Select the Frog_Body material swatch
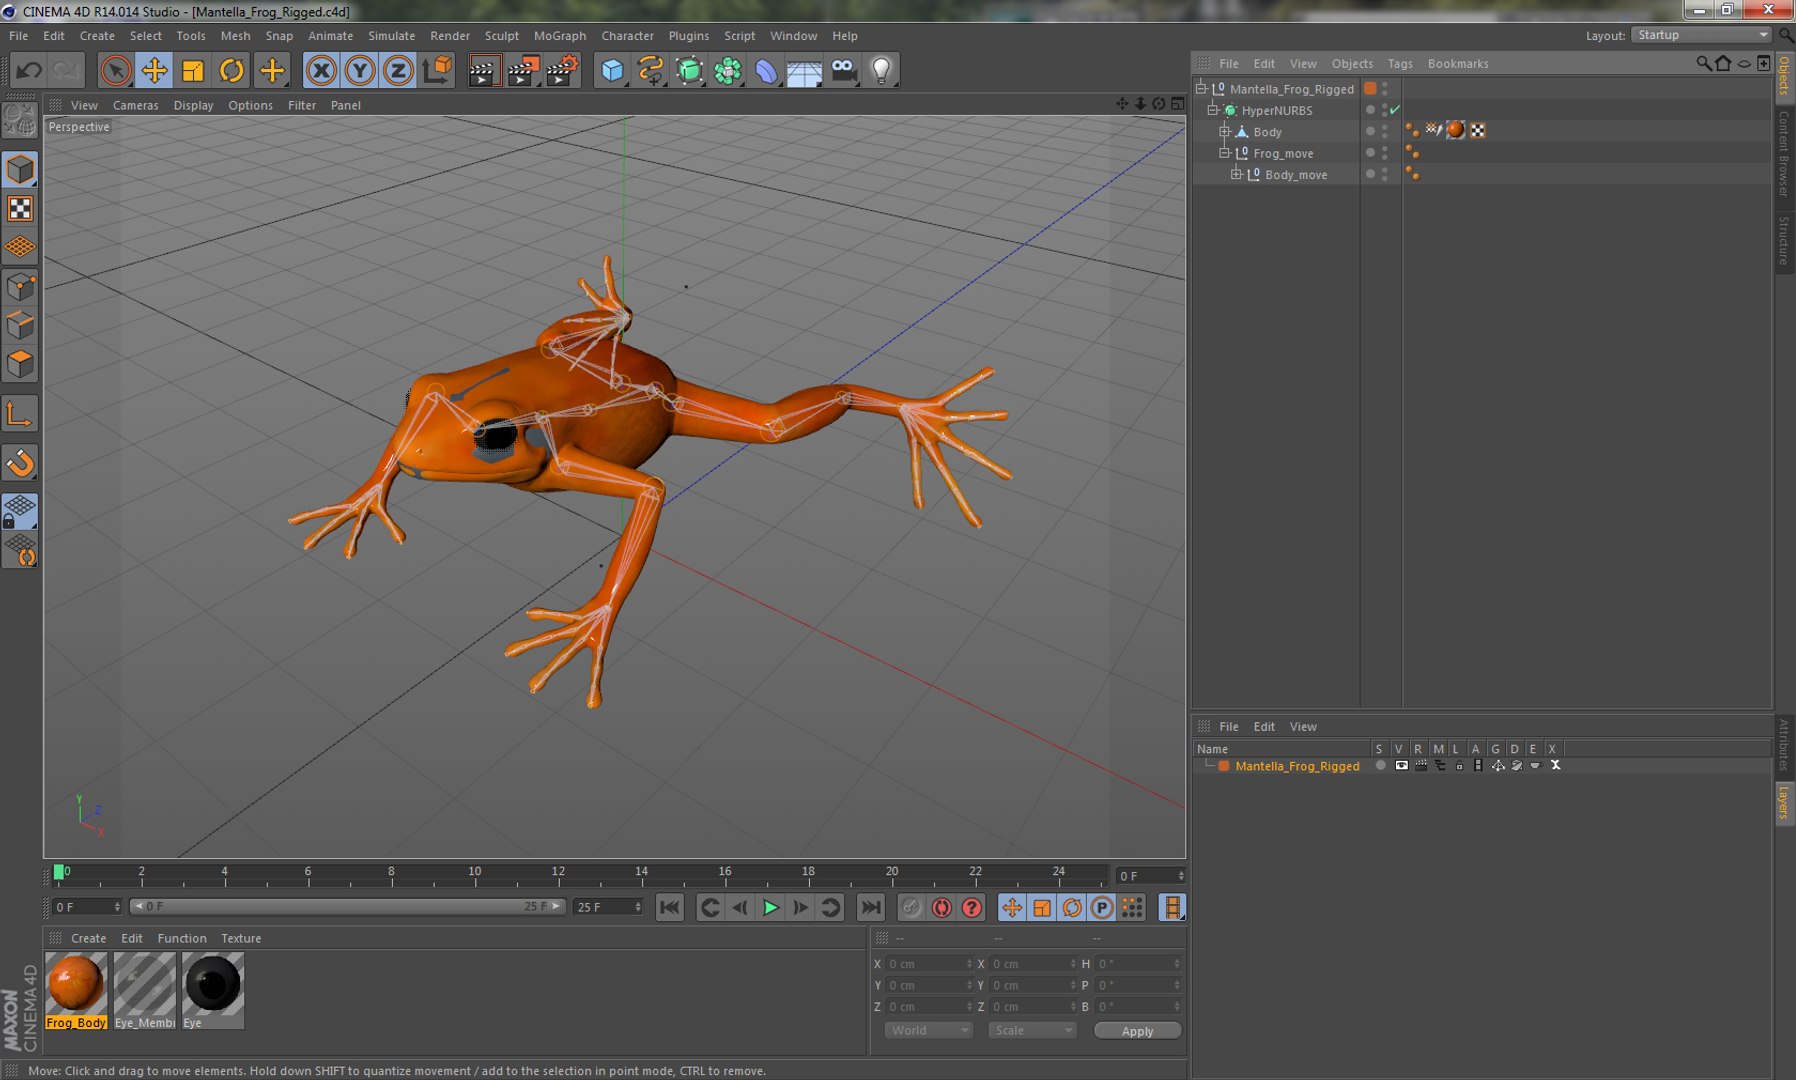The width and height of the screenshot is (1796, 1080). pyautogui.click(x=76, y=990)
